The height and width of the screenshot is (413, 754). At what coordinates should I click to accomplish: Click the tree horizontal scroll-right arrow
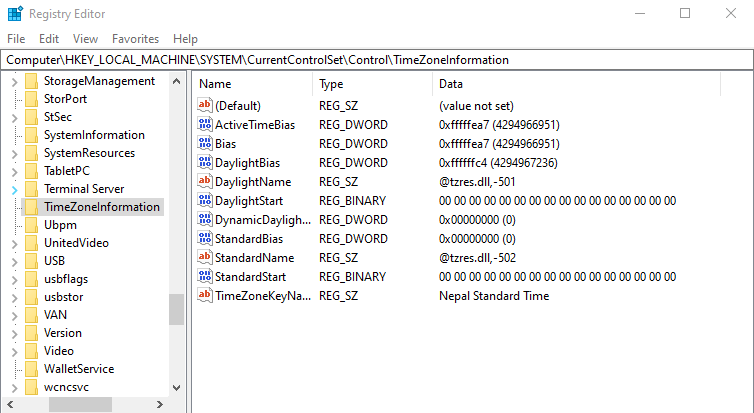(x=160, y=404)
